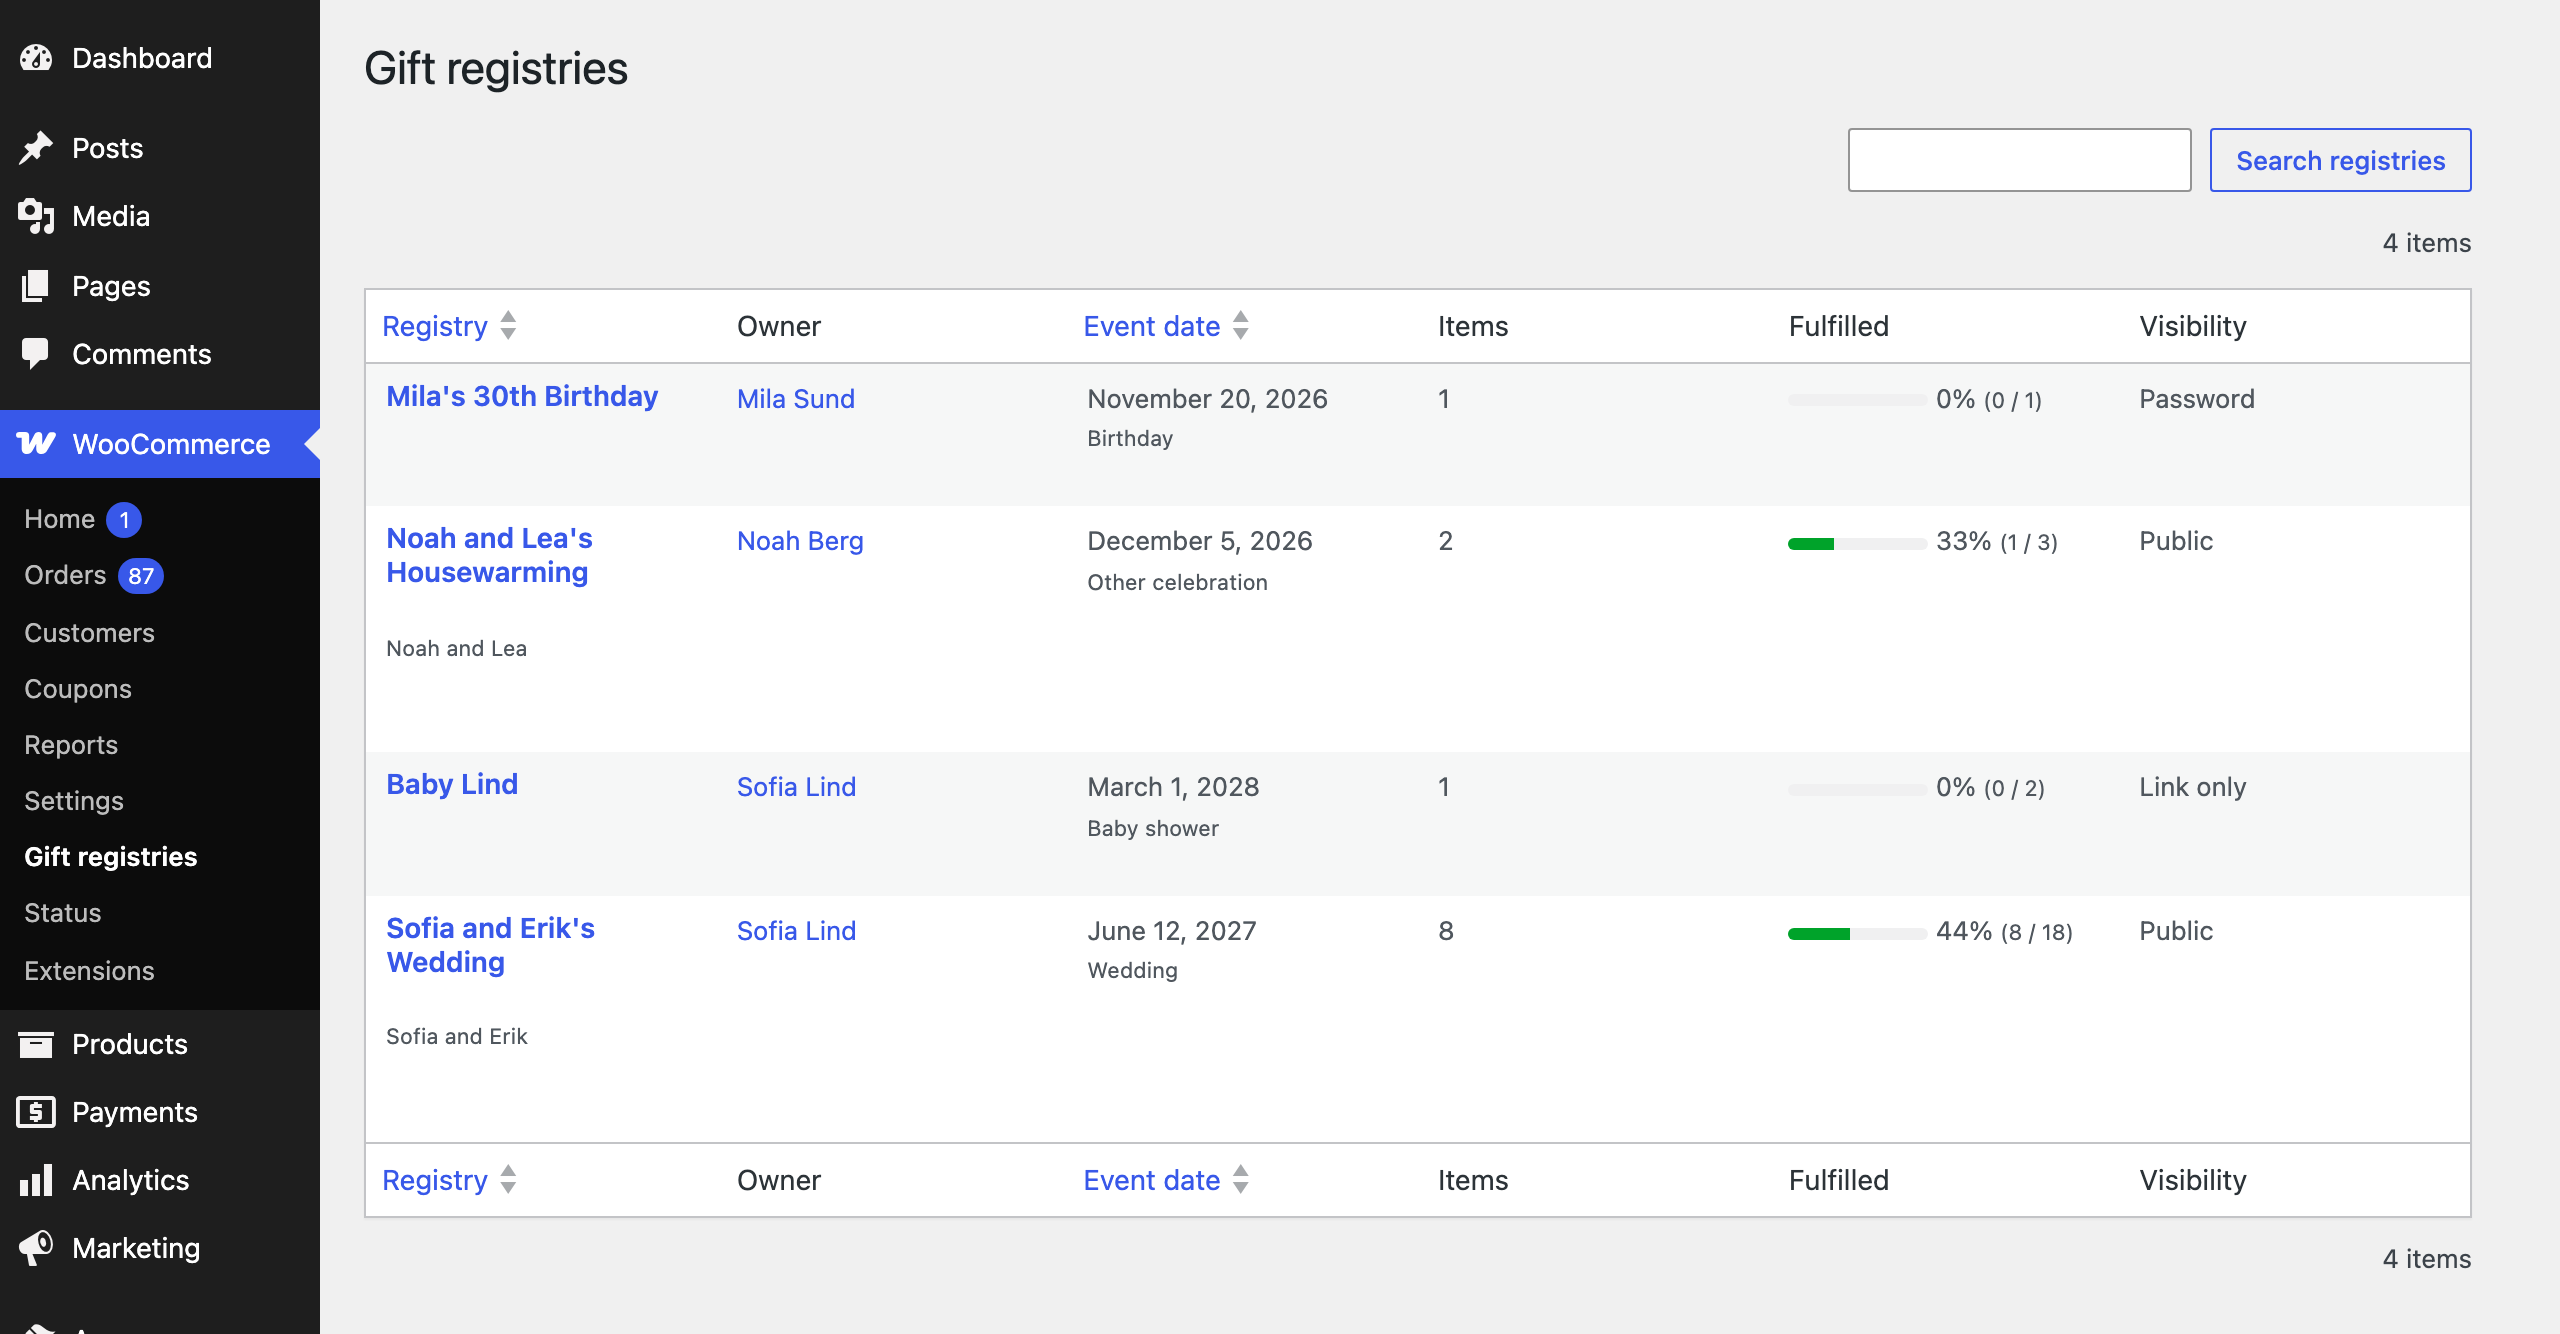Click the Orders badge showing 87
The height and width of the screenshot is (1334, 2560).
pos(141,576)
